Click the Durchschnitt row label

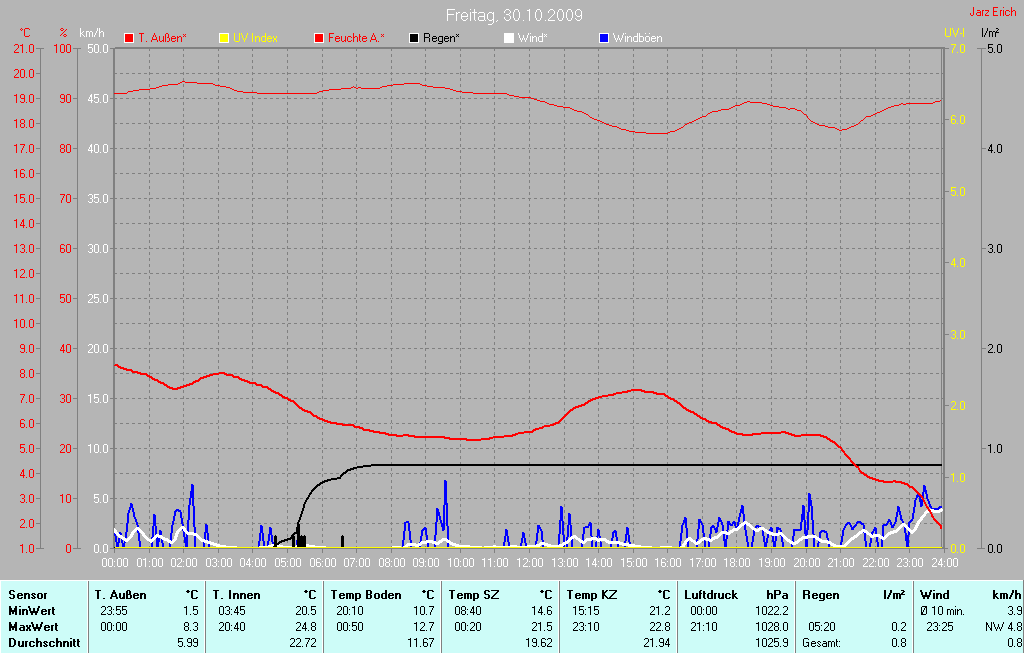pos(42,642)
